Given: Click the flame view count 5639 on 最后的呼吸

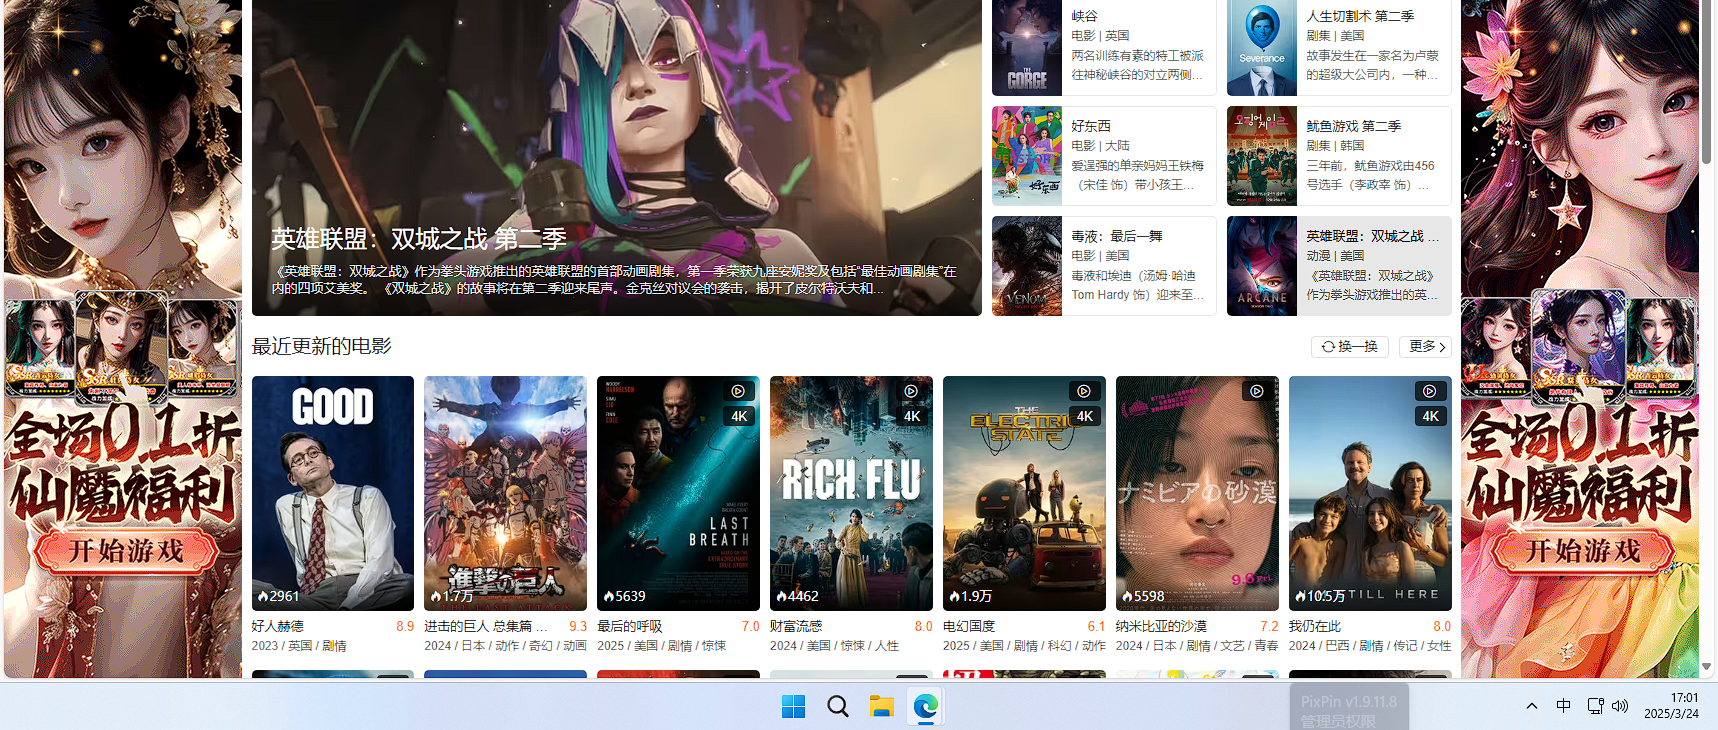Looking at the screenshot, I should tap(624, 596).
